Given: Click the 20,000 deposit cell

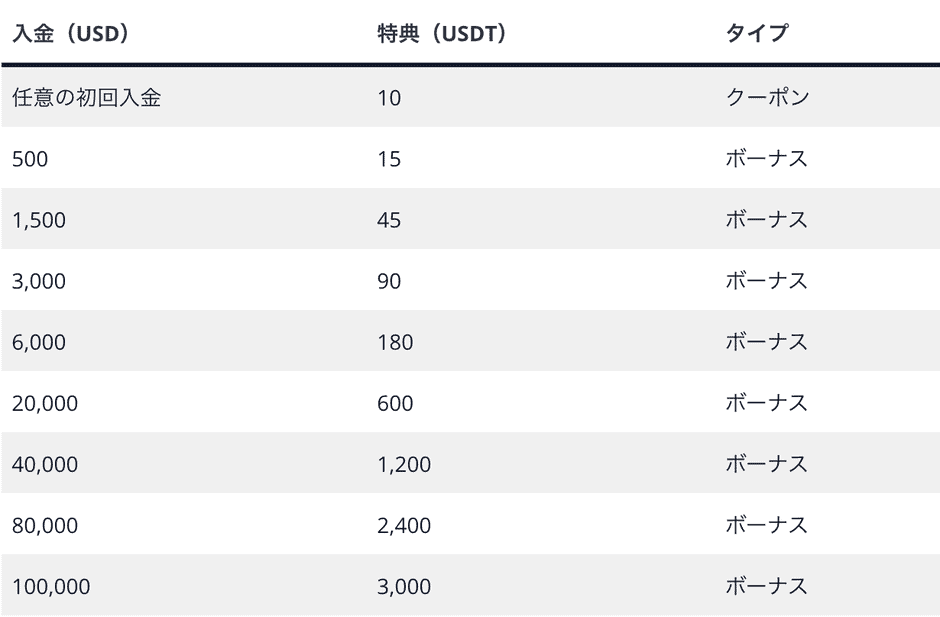Looking at the screenshot, I should pyautogui.click(x=45, y=404).
